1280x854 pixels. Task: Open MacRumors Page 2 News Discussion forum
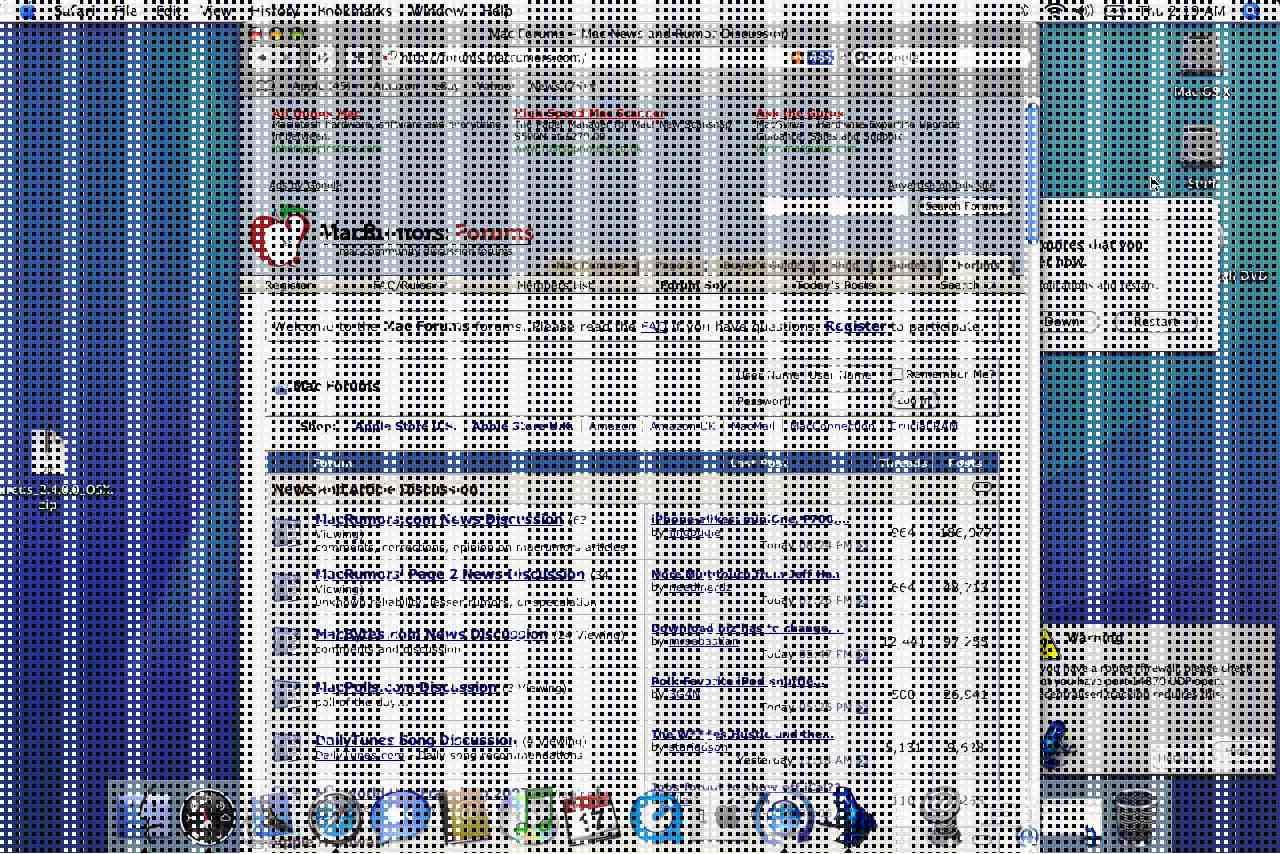449,574
